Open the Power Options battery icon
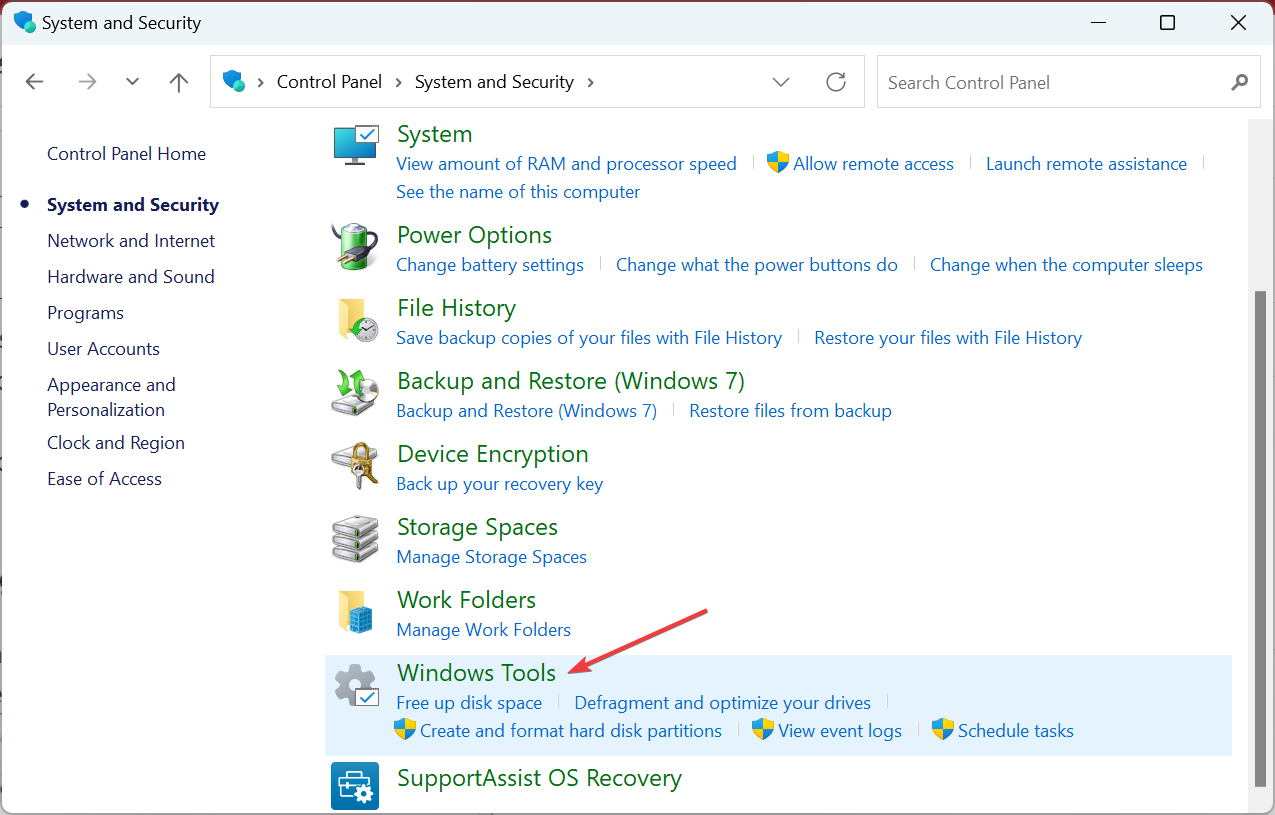 (x=355, y=246)
